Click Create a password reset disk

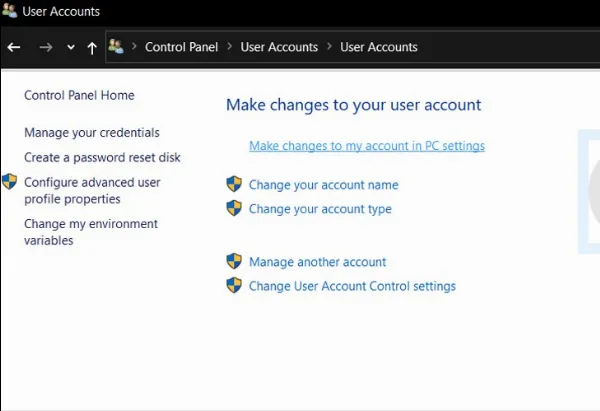pos(102,158)
